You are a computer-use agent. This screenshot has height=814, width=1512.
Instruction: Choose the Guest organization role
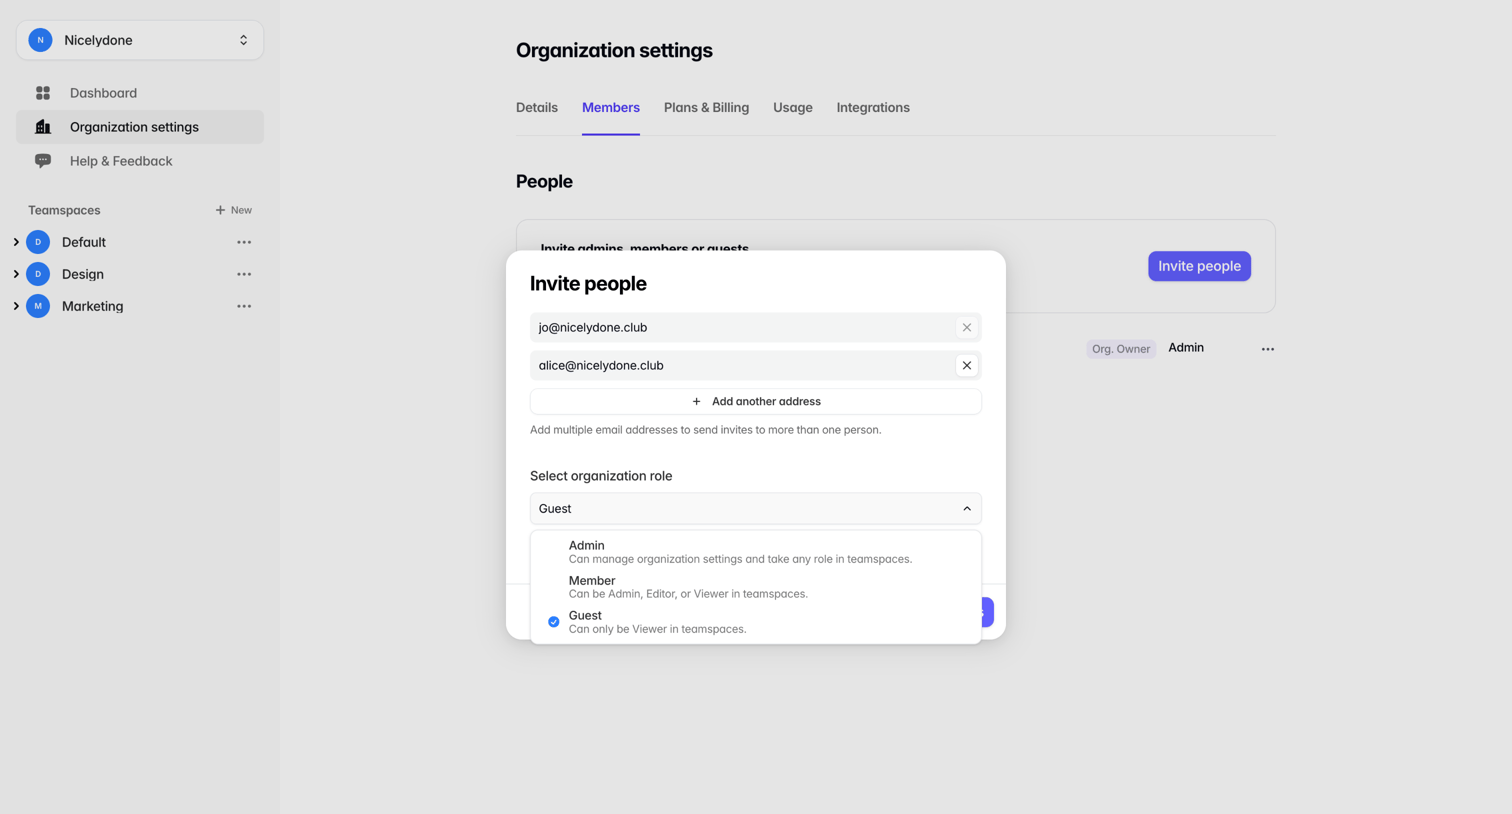coord(756,621)
